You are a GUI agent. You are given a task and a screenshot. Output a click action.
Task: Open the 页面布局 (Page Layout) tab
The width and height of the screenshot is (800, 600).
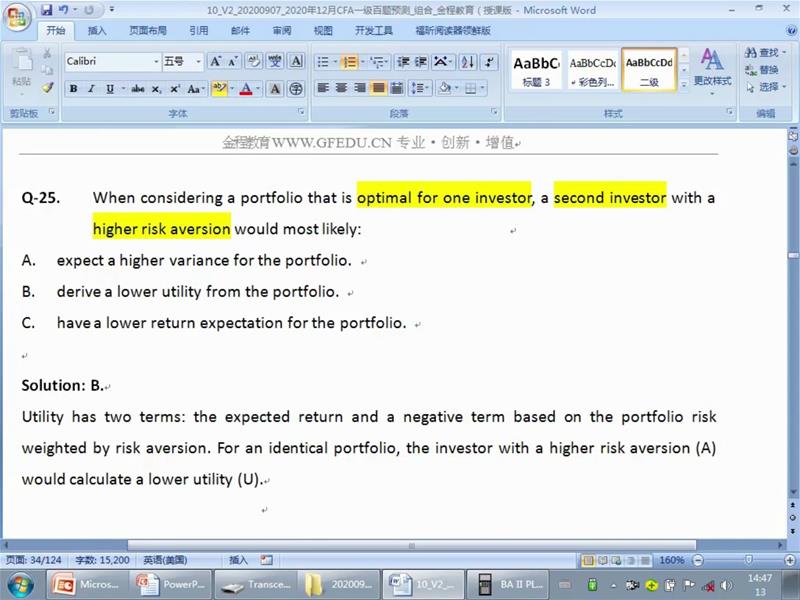coord(147,31)
